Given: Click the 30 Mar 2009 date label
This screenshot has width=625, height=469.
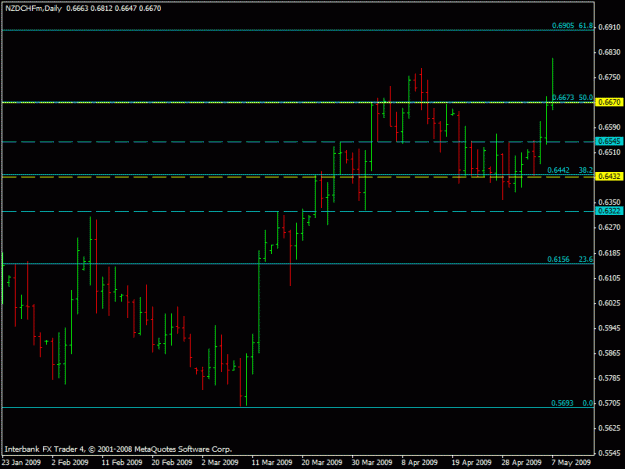Looking at the screenshot, I should (372, 462).
